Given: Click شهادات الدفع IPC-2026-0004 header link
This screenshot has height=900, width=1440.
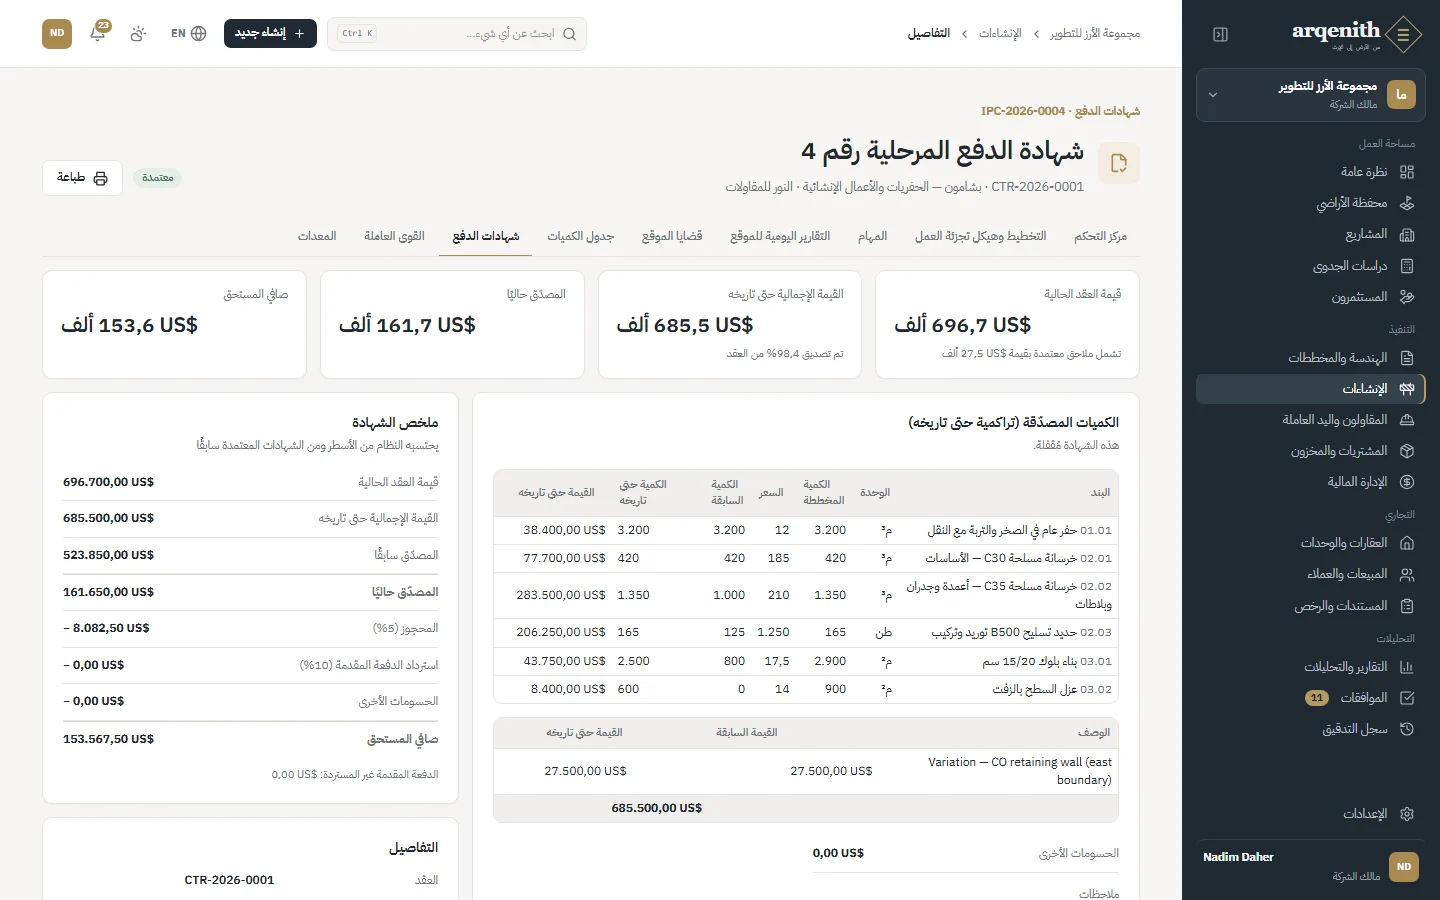Looking at the screenshot, I should 1060,111.
